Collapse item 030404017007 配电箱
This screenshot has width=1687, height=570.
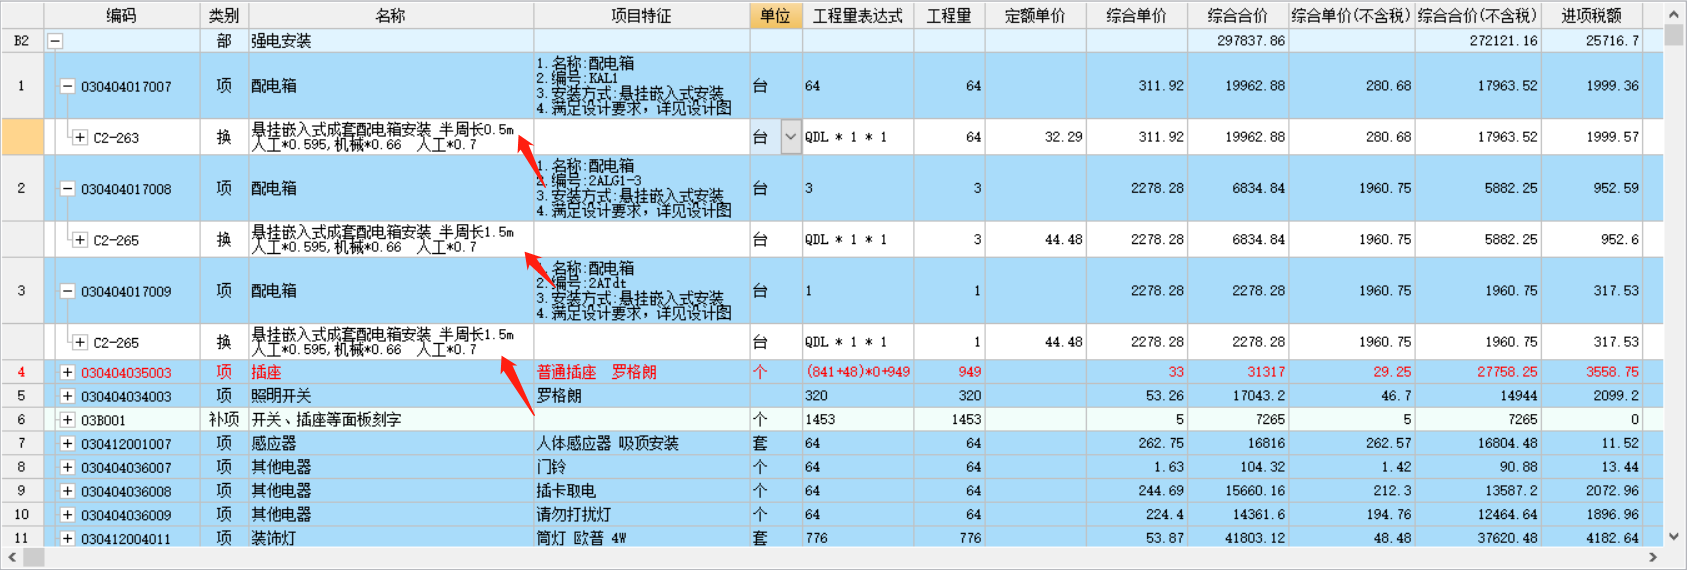click(x=67, y=86)
